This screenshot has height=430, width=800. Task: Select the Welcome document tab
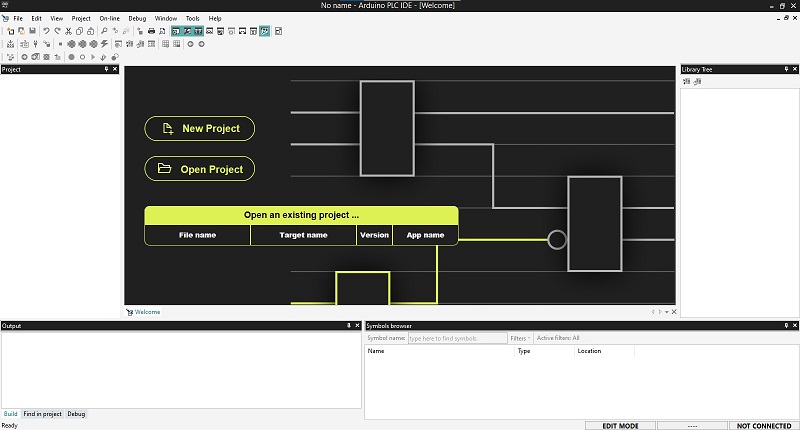click(143, 312)
